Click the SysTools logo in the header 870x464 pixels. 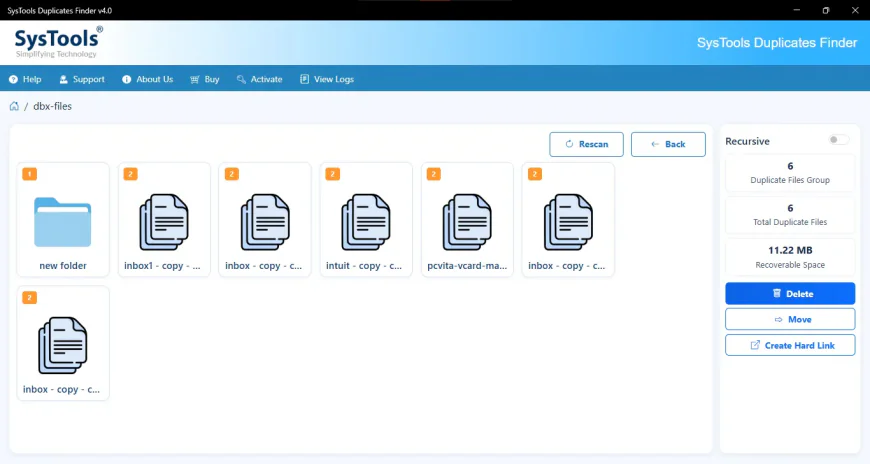click(58, 42)
